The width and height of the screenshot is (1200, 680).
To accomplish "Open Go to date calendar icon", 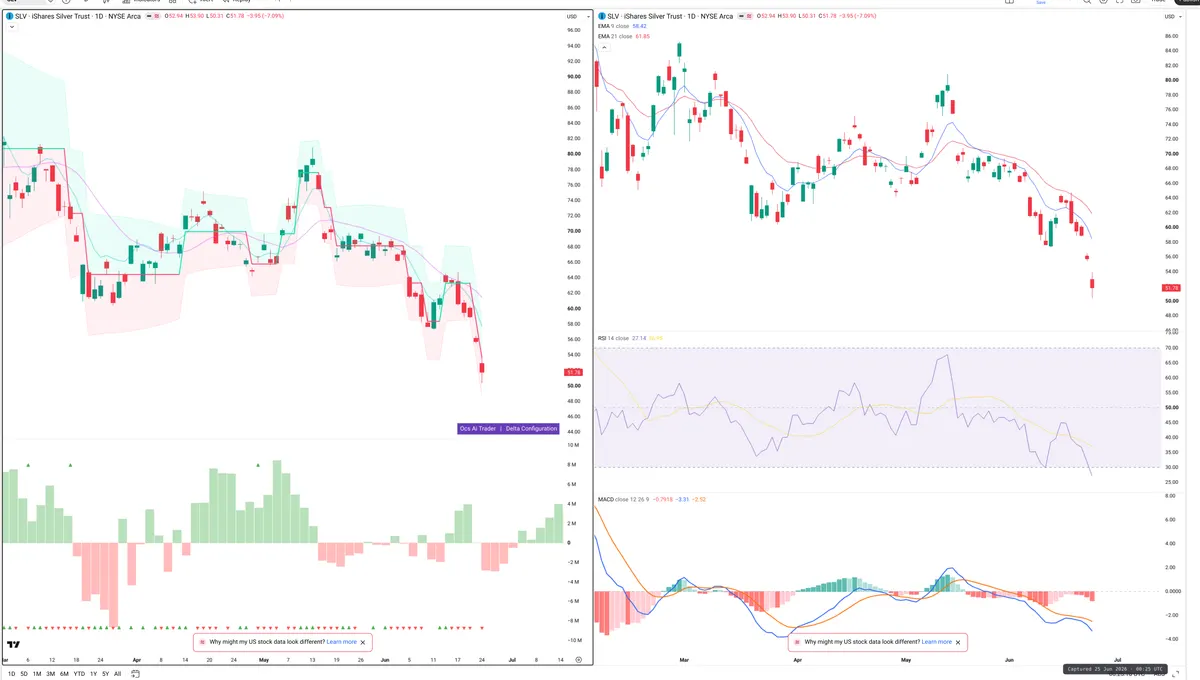I will [135, 674].
